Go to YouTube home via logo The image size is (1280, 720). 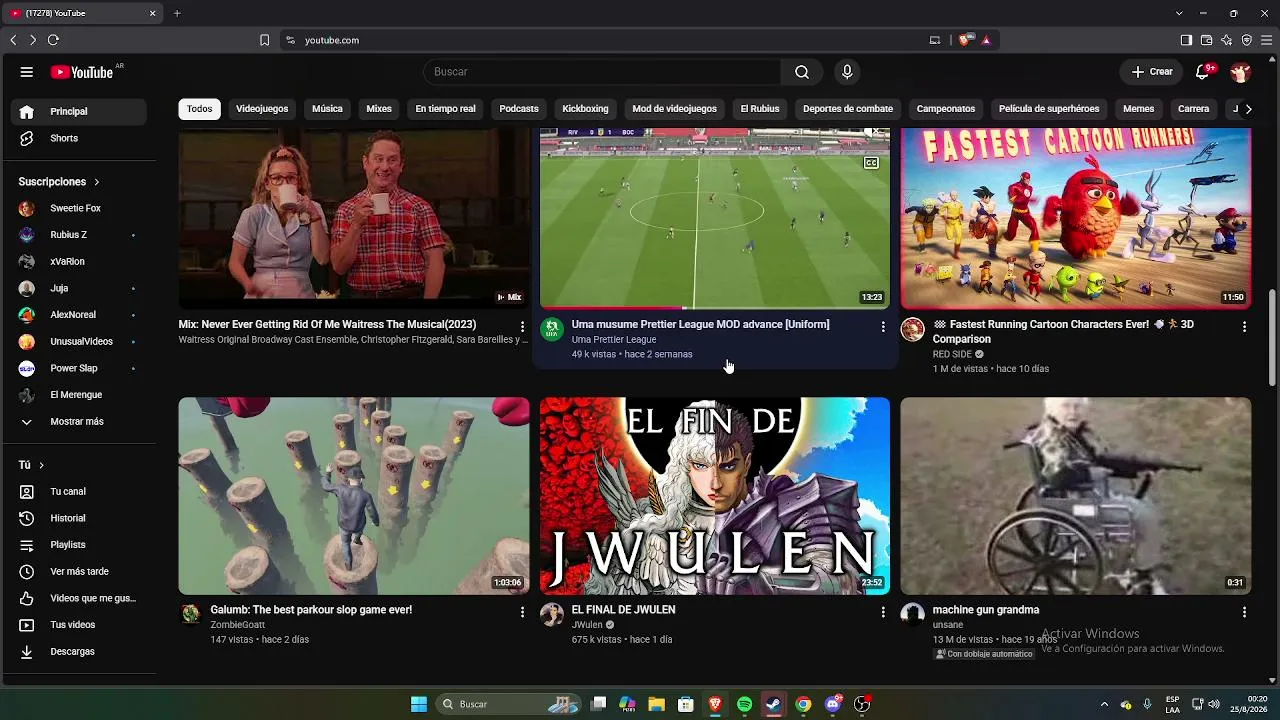pyautogui.click(x=82, y=72)
